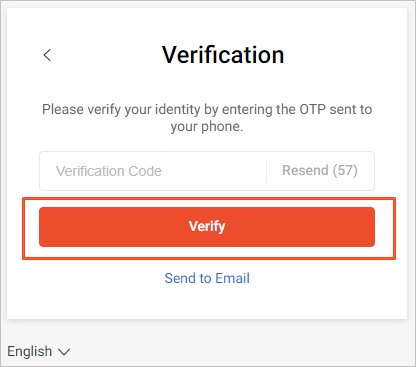Click the chevron icon next to English
Image resolution: width=416 pixels, height=367 pixels.
pyautogui.click(x=64, y=352)
